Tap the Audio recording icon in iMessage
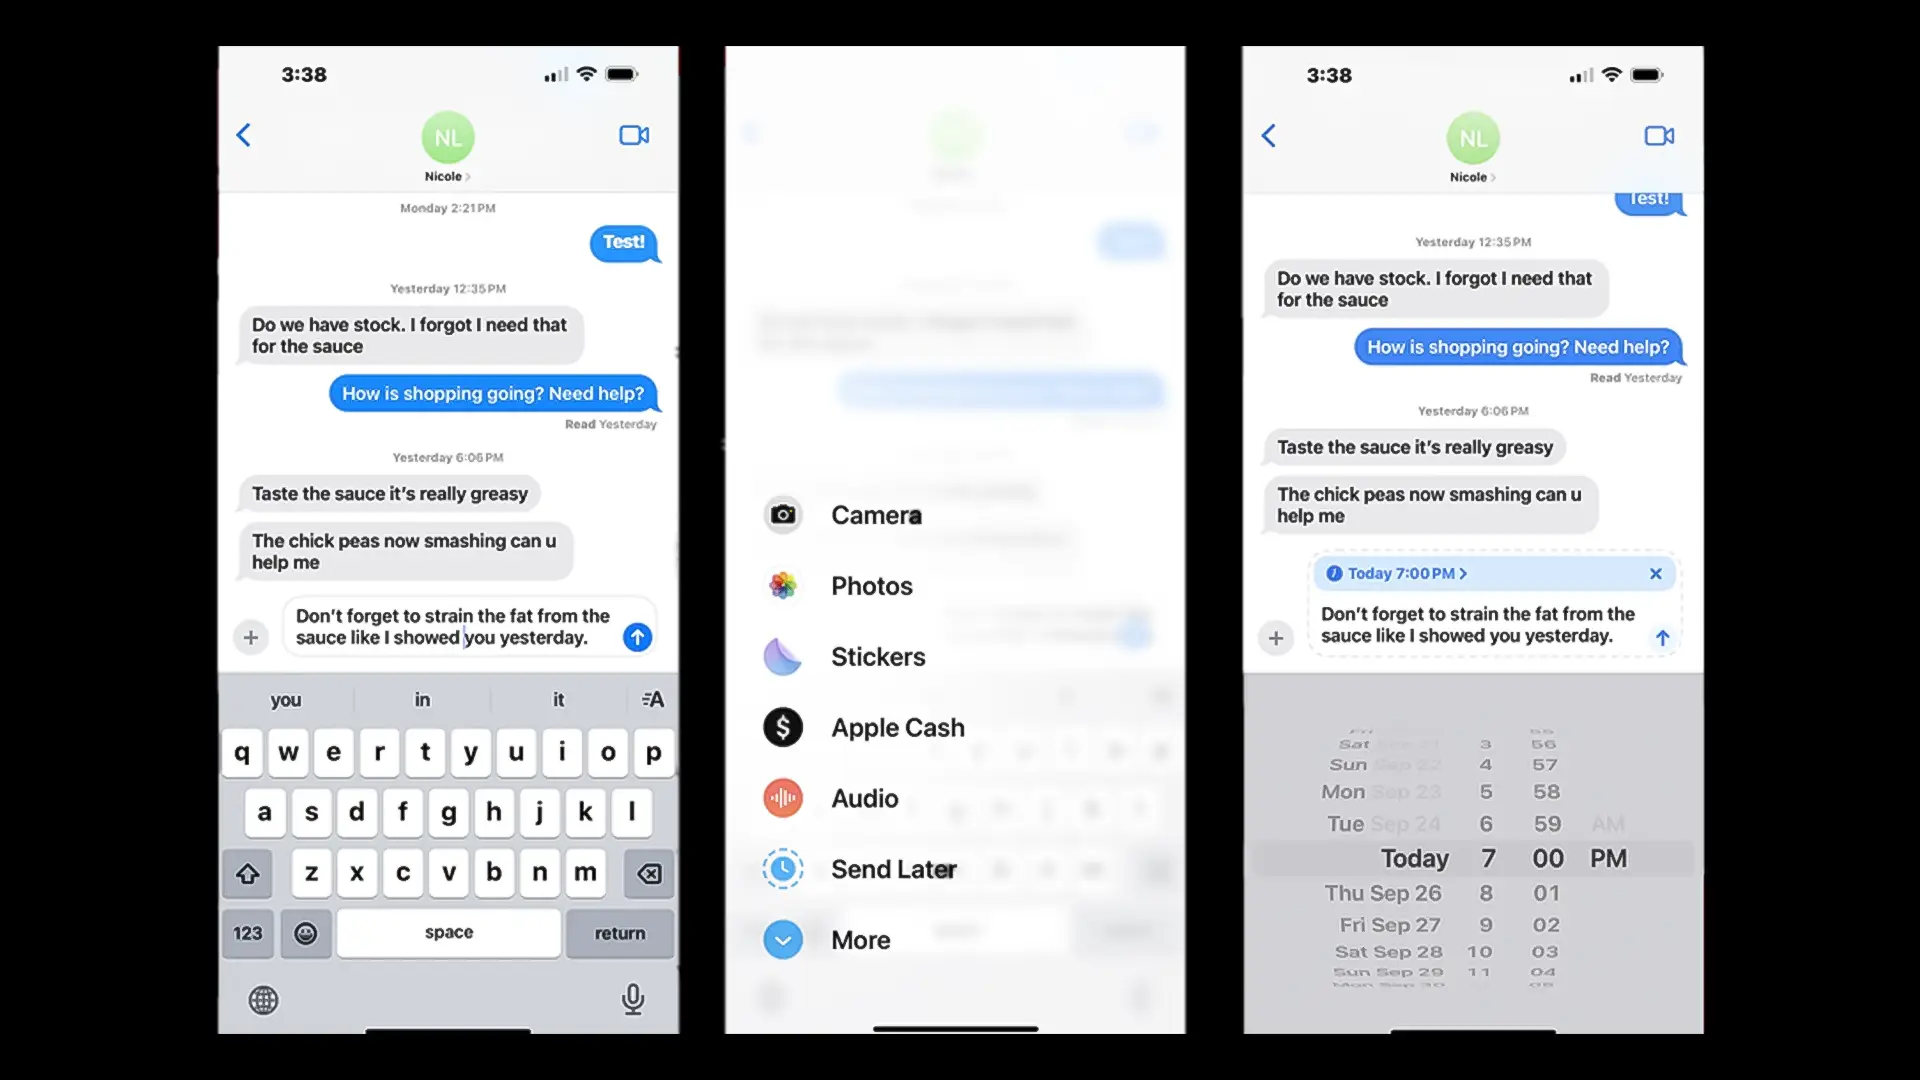1920x1080 pixels. click(x=782, y=796)
